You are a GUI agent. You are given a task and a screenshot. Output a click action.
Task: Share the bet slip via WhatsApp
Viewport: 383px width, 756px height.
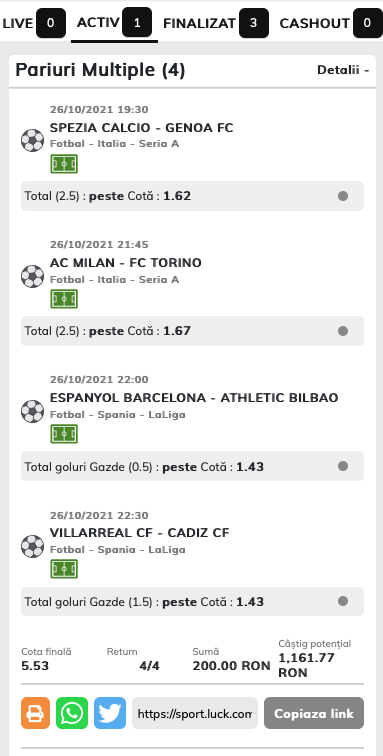click(72, 713)
